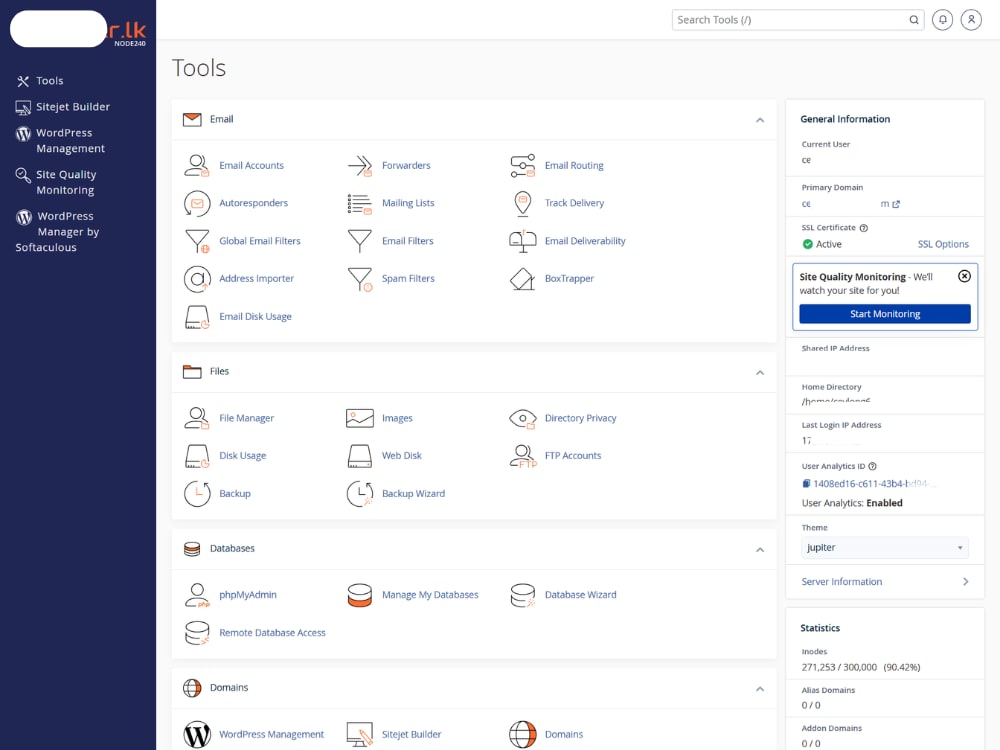Click the Email Filters funnel icon
This screenshot has height=750, width=1000.
coord(360,241)
